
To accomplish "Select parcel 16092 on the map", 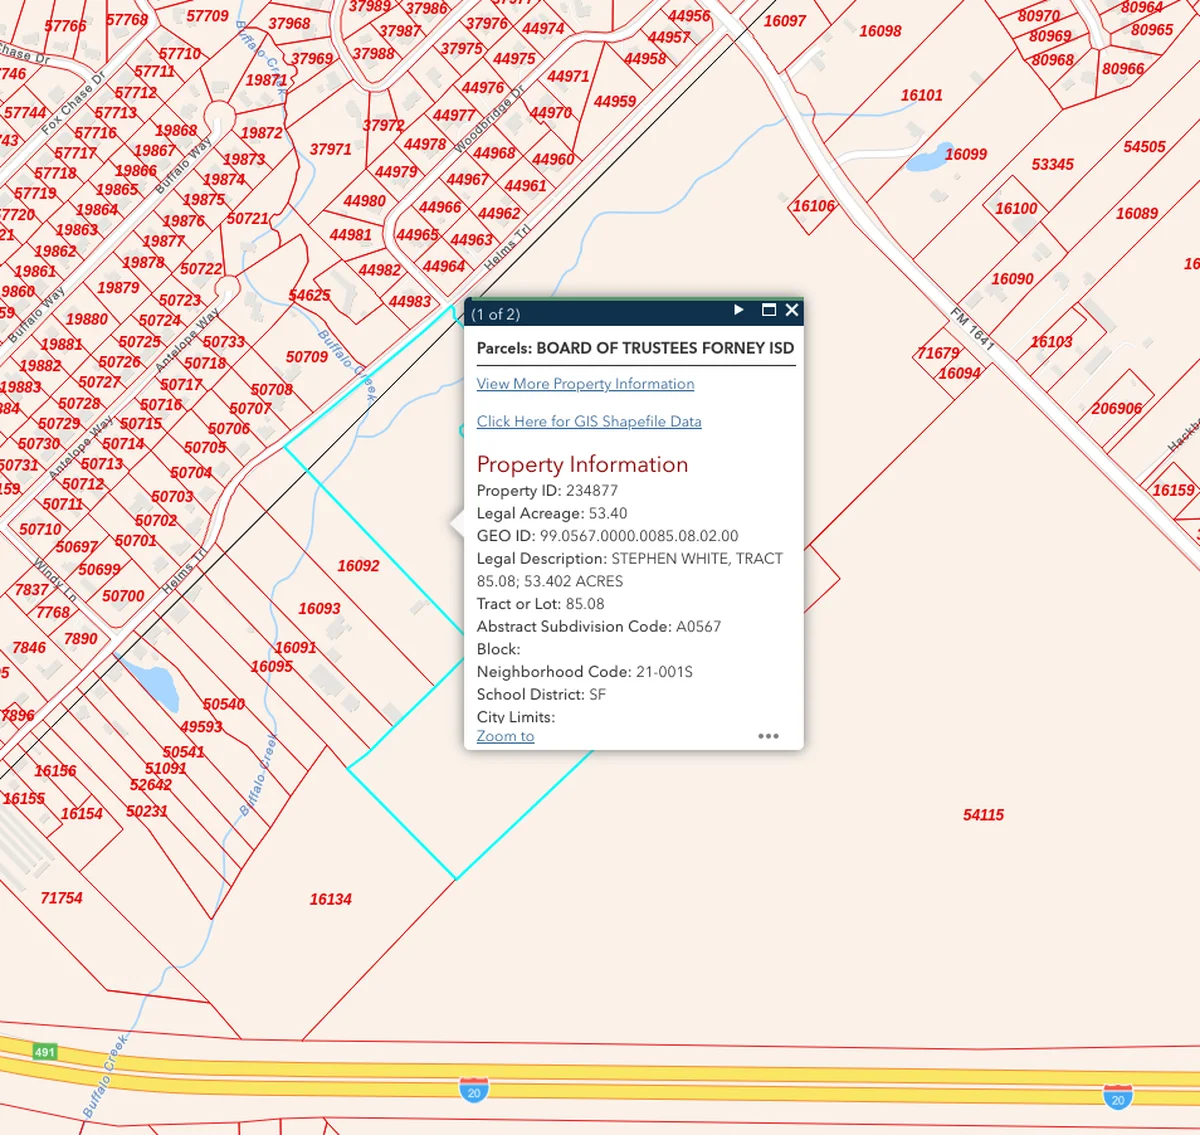I will (x=358, y=566).
